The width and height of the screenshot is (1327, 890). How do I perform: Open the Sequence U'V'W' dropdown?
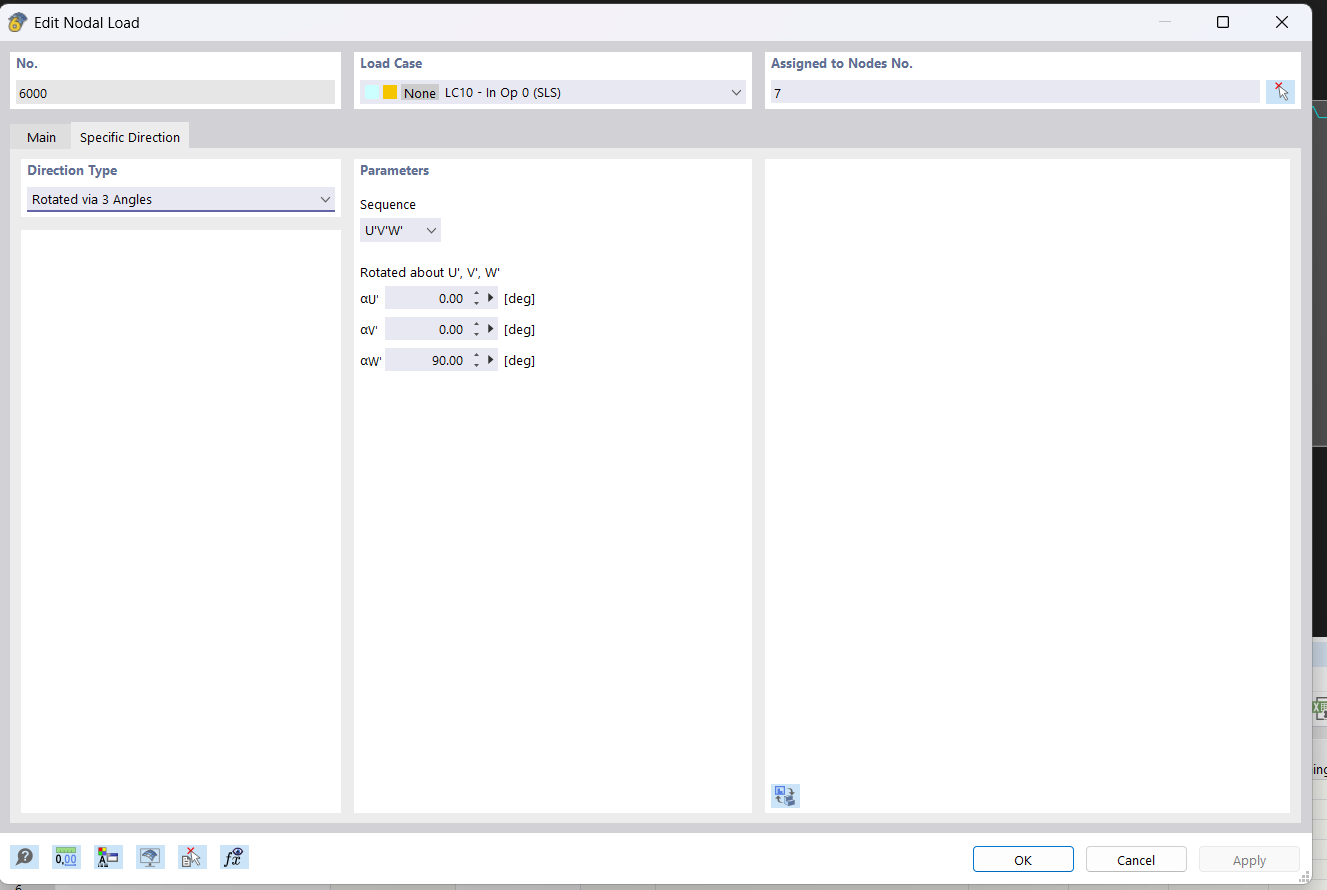click(431, 229)
